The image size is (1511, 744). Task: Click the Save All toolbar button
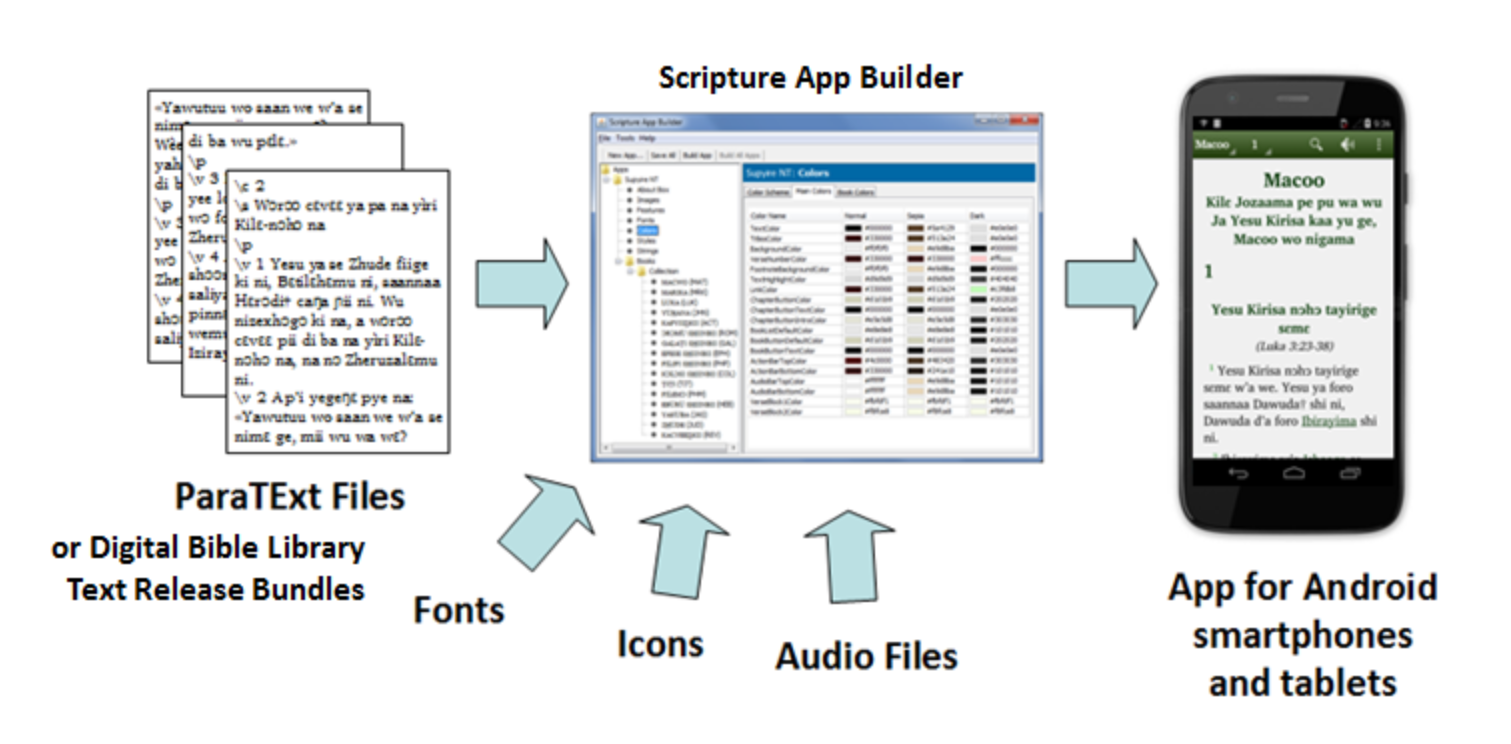[663, 155]
